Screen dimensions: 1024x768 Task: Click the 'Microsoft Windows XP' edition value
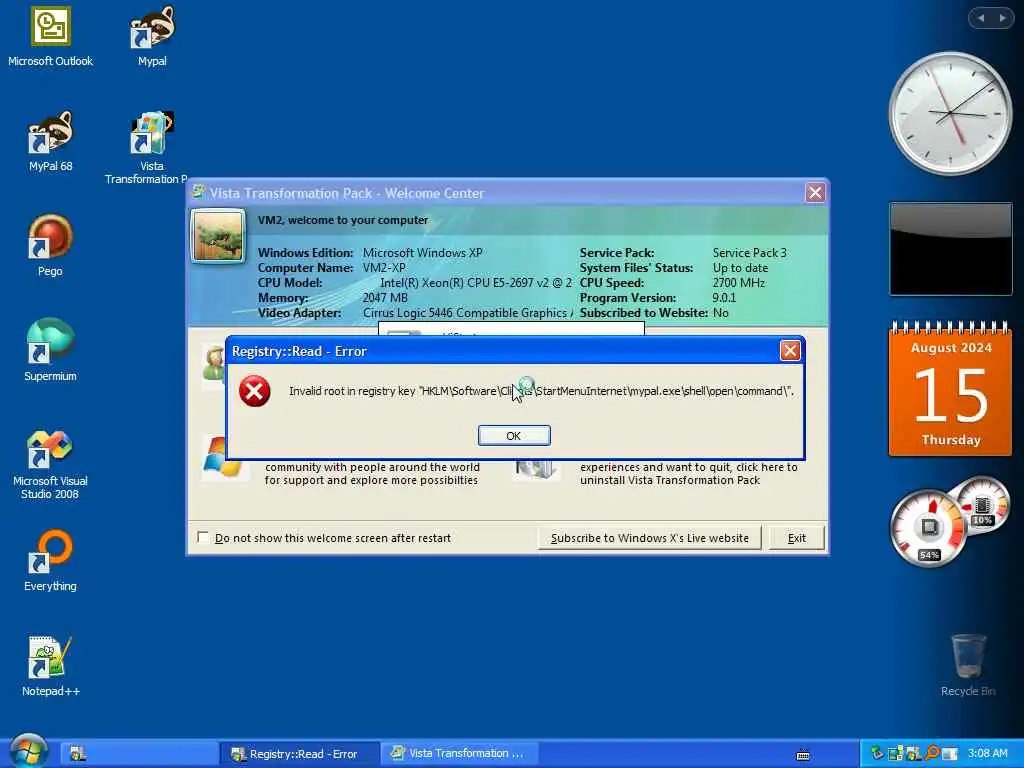(423, 253)
